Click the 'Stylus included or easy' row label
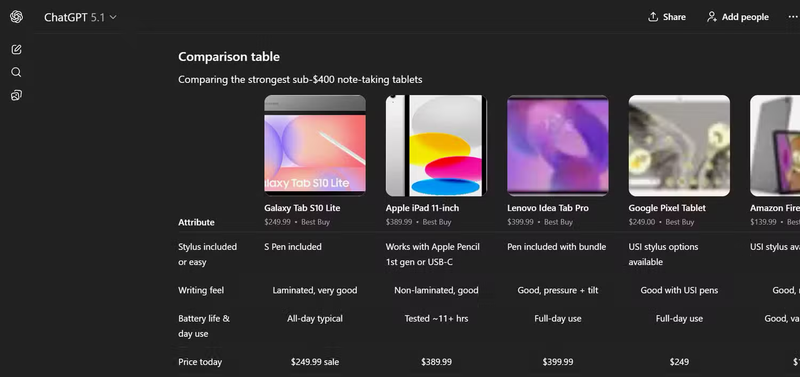 click(207, 255)
